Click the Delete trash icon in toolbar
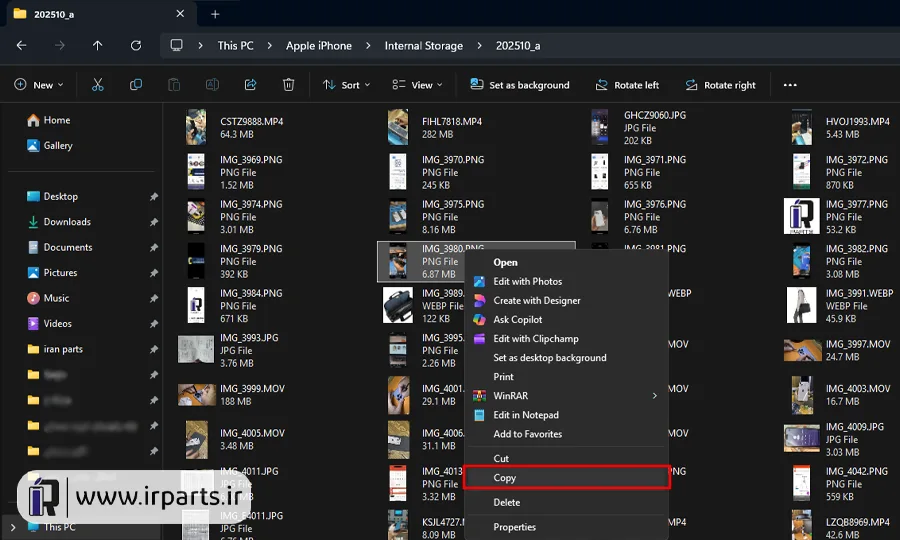 pos(289,85)
